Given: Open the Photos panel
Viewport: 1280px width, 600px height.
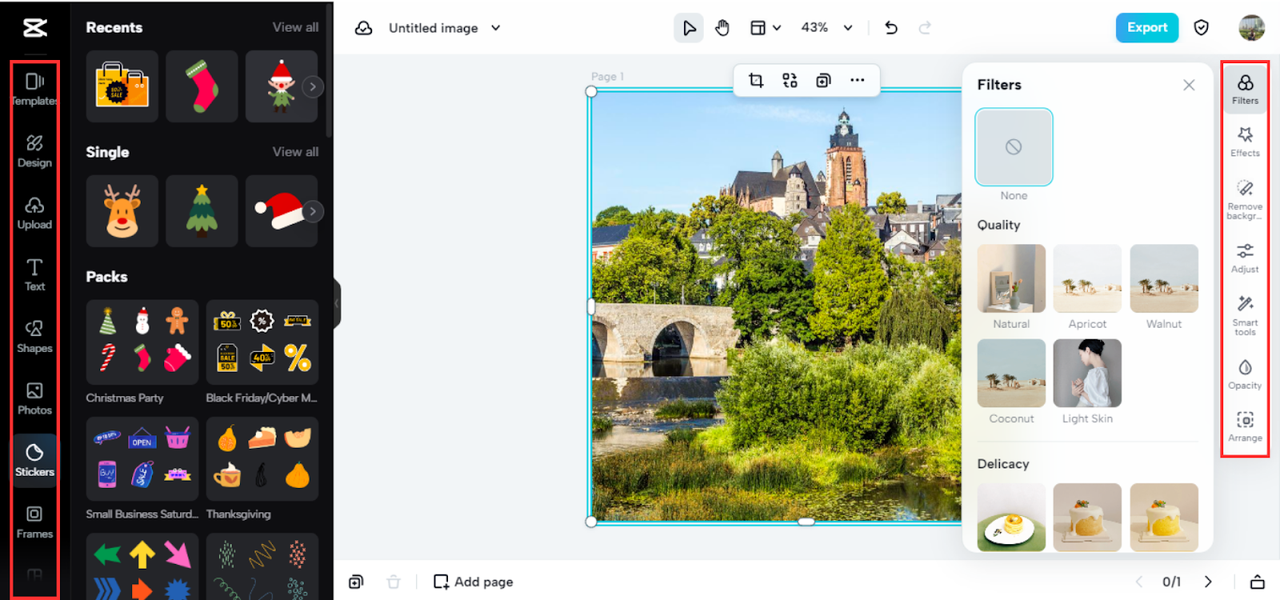Looking at the screenshot, I should (x=34, y=399).
